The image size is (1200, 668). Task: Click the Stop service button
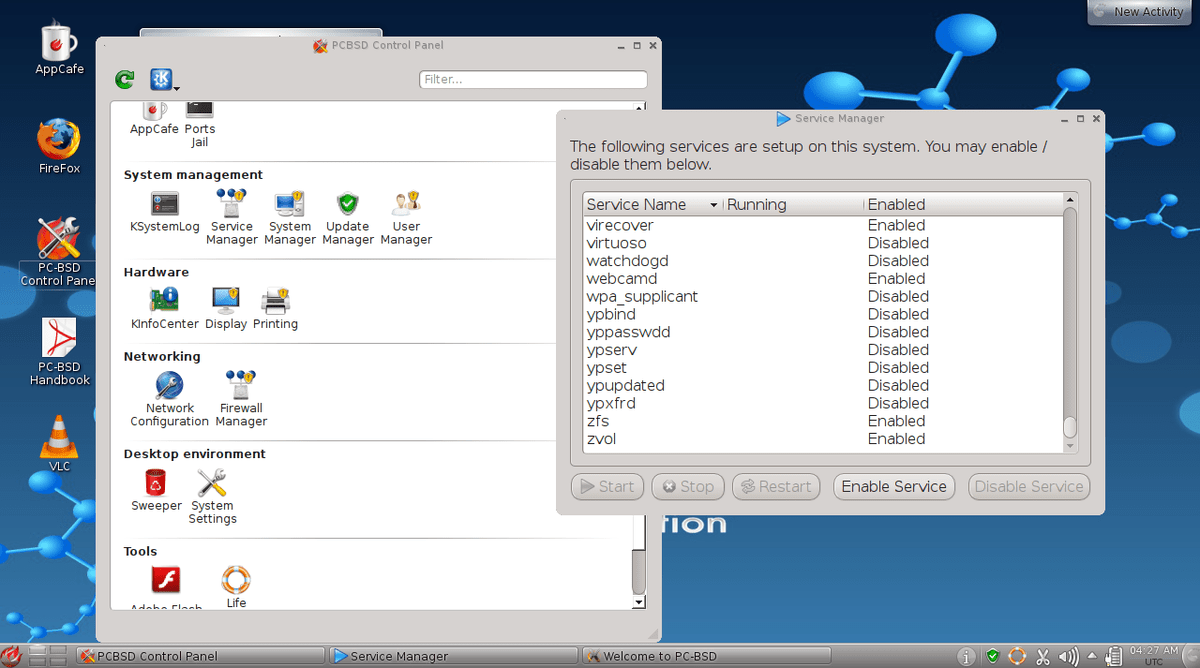tap(687, 486)
